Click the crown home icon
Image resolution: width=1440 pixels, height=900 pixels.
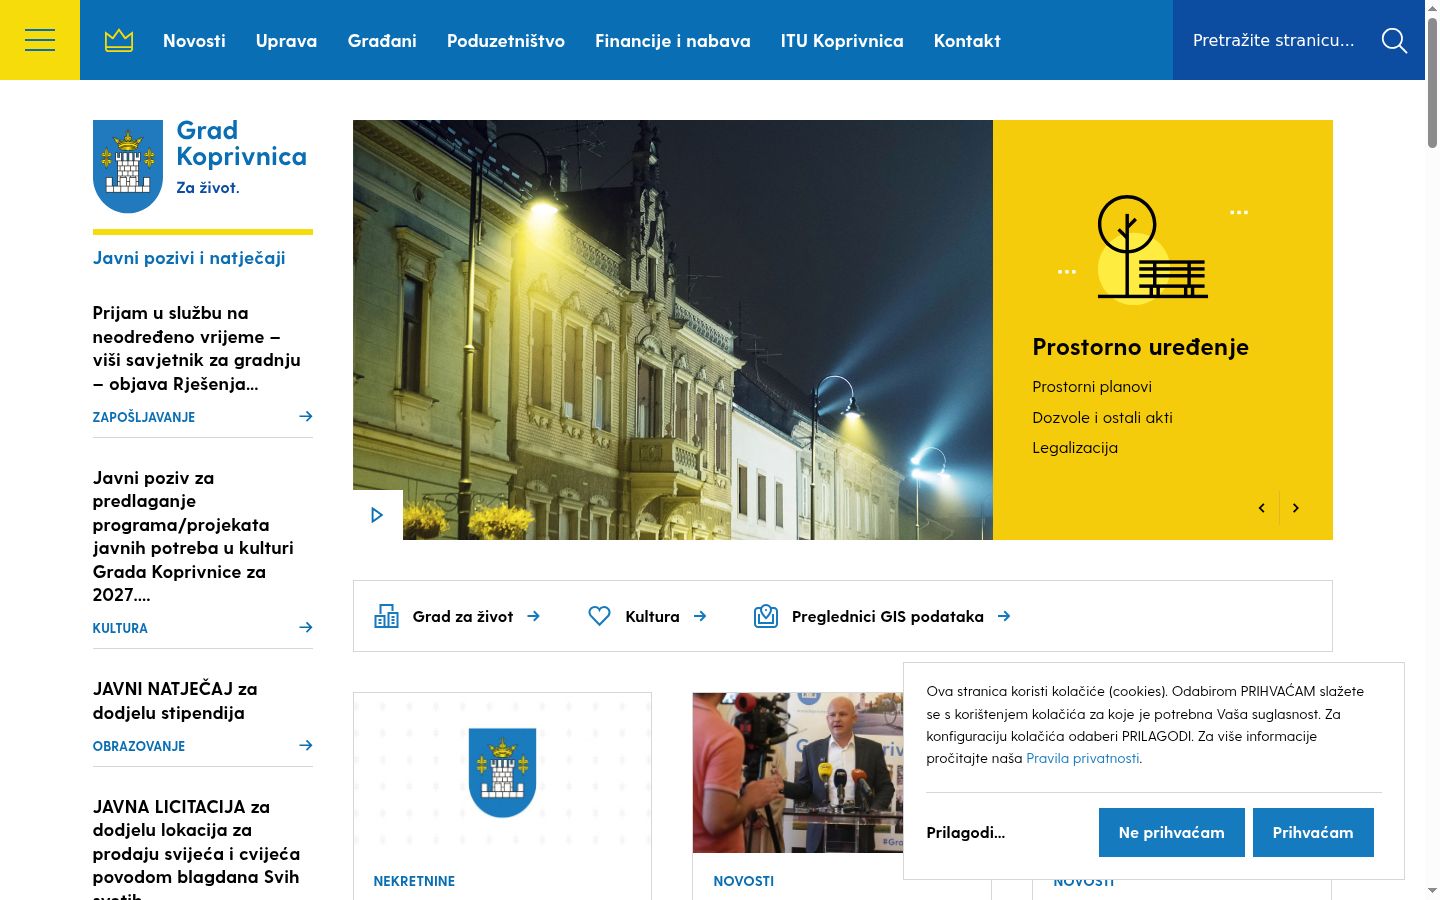pyautogui.click(x=119, y=40)
